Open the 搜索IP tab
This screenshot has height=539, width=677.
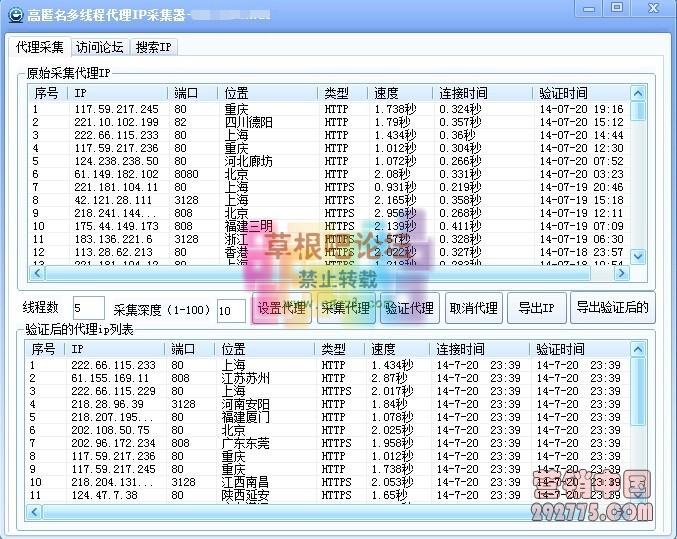click(x=153, y=47)
